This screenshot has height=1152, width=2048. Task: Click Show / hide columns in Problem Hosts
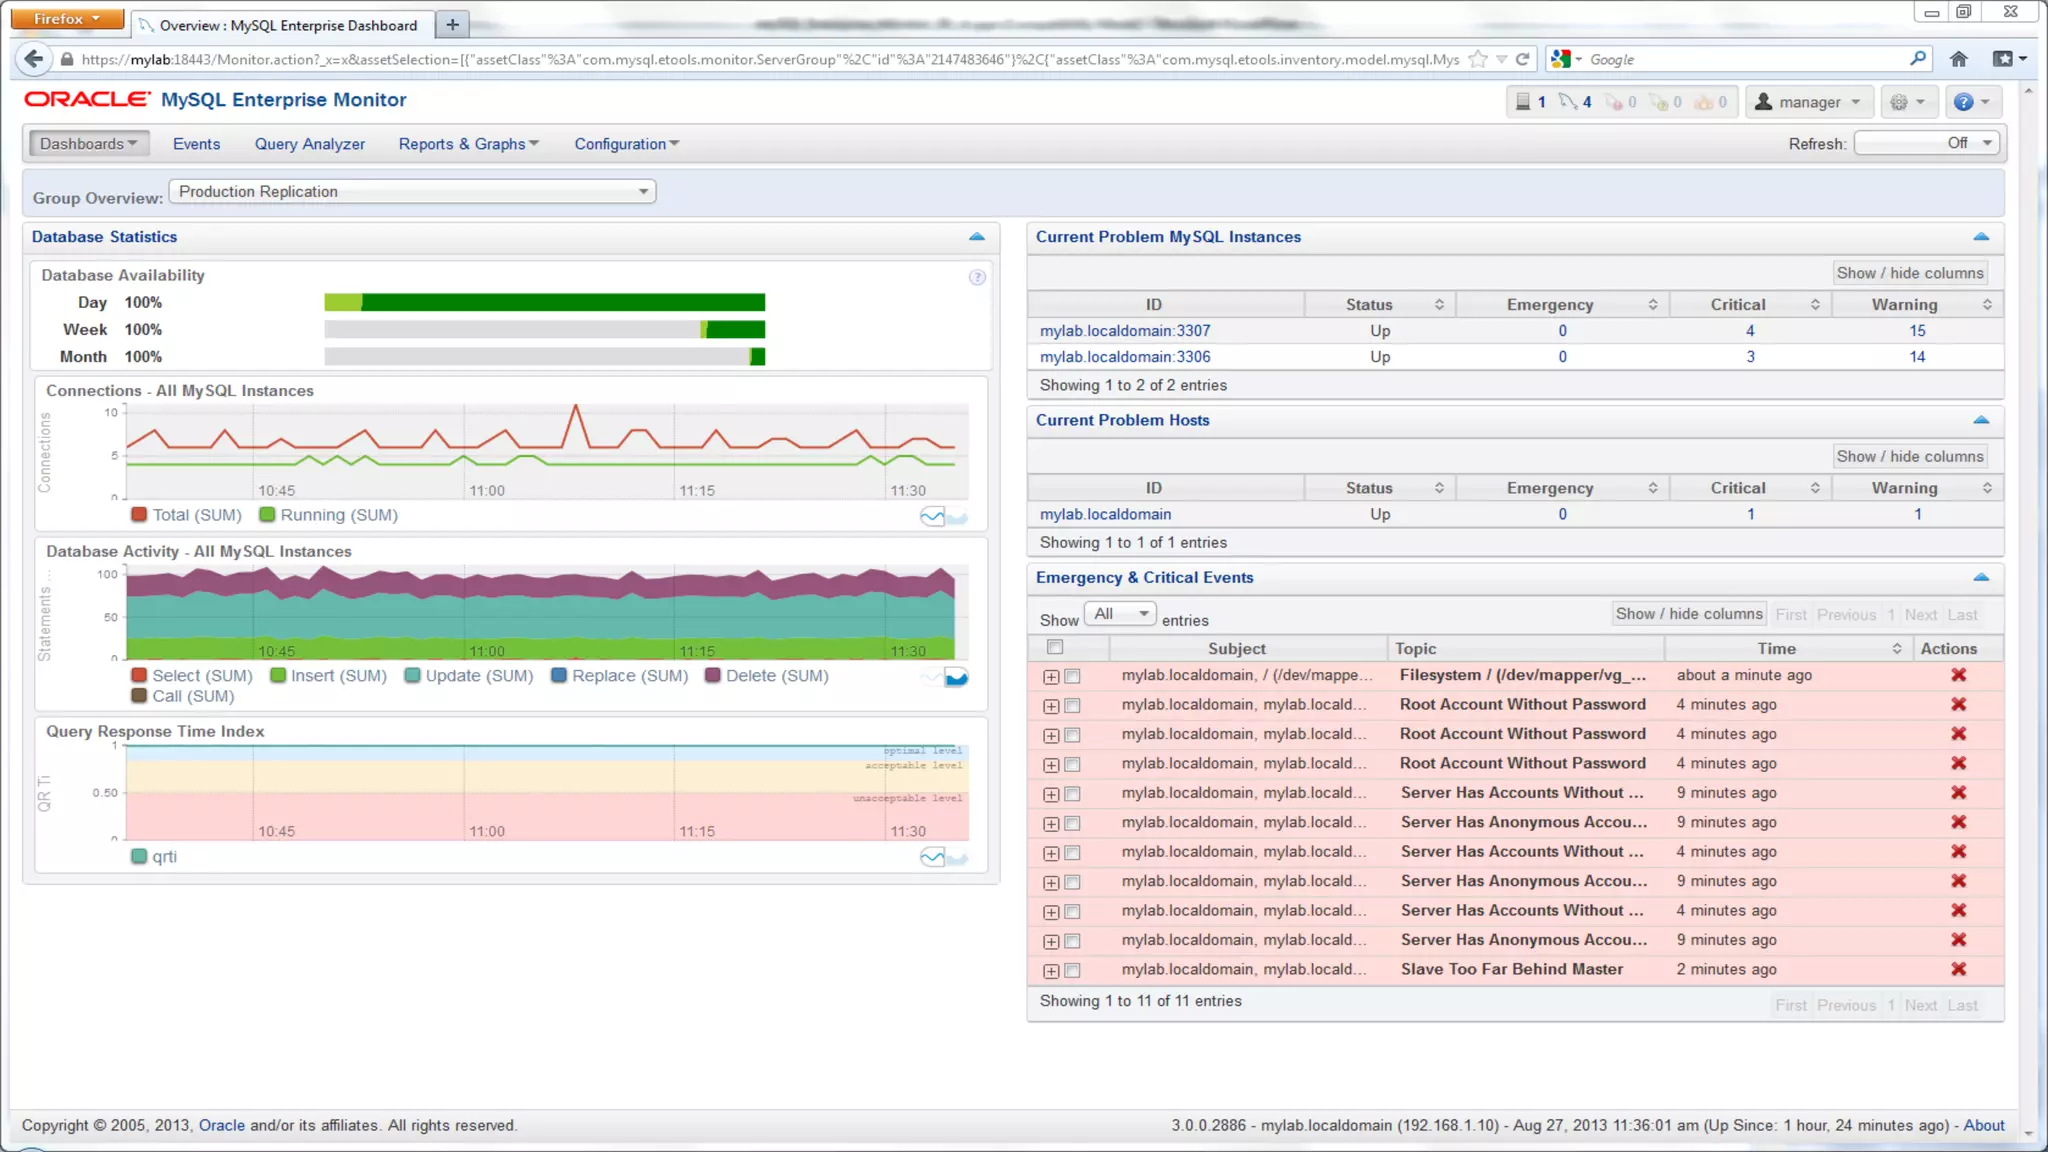1908,456
